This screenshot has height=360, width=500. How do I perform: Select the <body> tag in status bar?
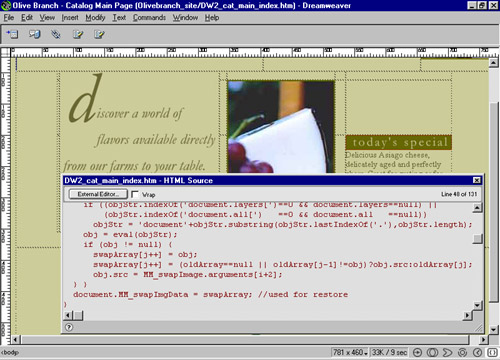click(x=10, y=352)
